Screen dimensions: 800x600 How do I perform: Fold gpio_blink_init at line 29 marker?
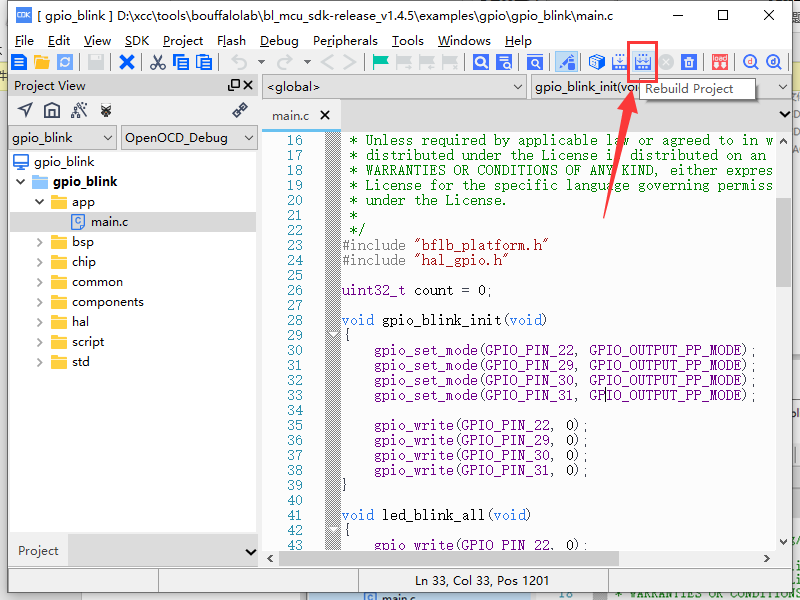pos(333,335)
